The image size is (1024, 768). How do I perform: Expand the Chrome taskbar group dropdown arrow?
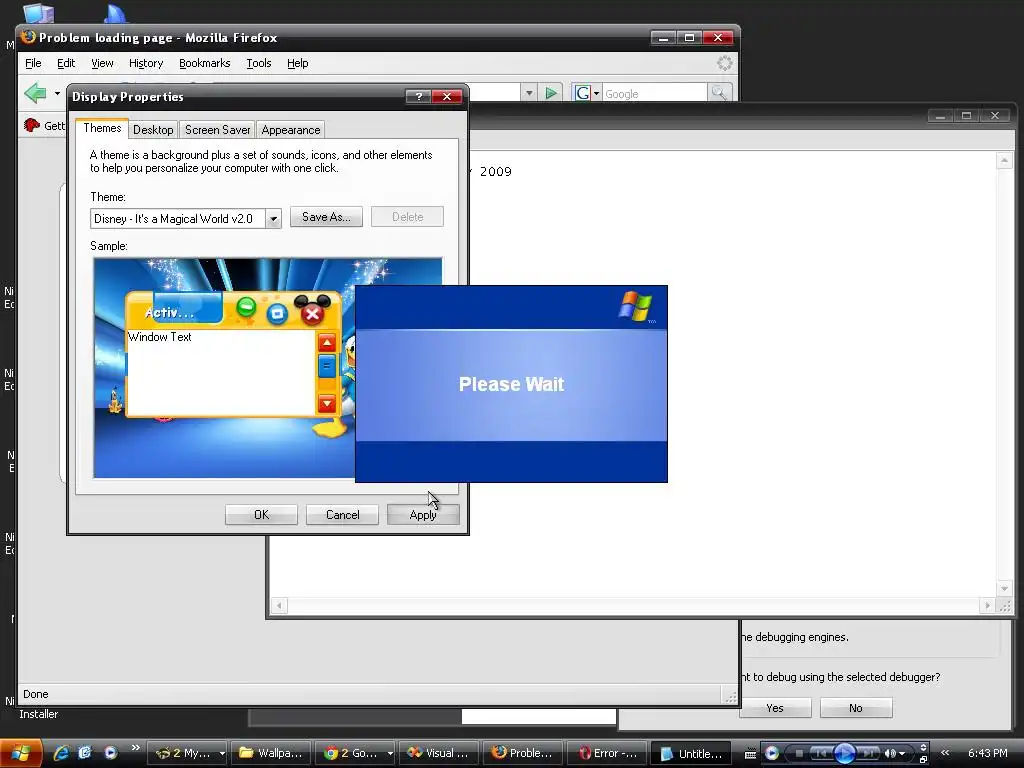point(390,753)
